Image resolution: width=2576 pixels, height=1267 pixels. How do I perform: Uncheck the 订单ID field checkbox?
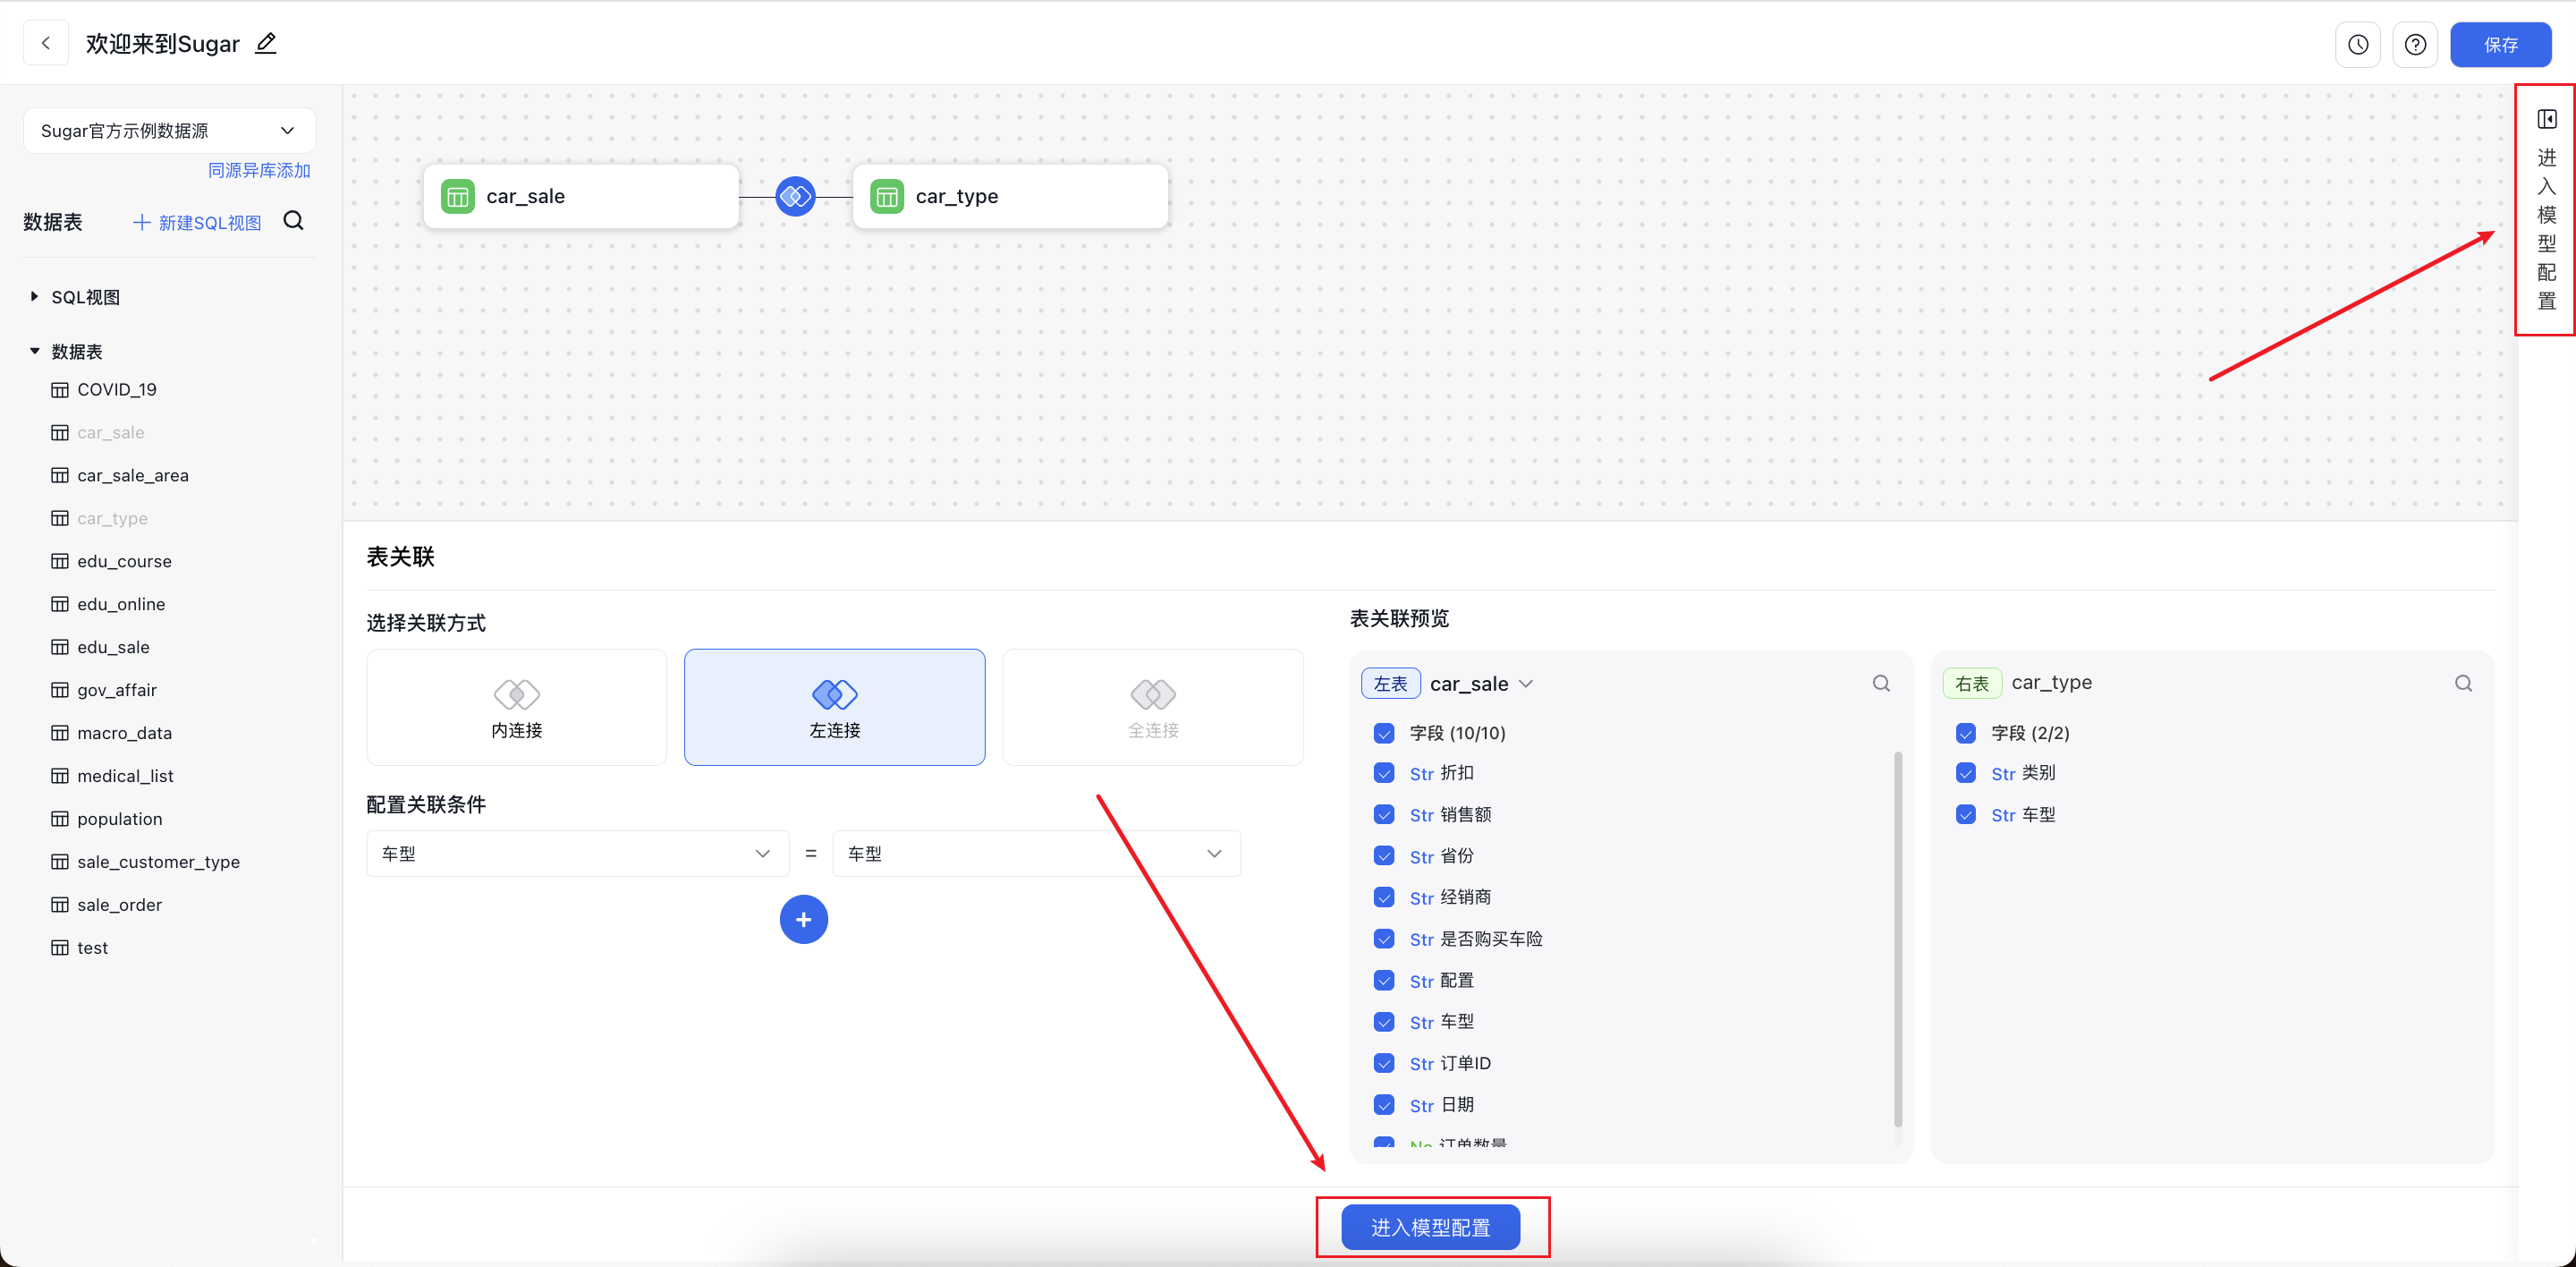tap(1384, 1063)
